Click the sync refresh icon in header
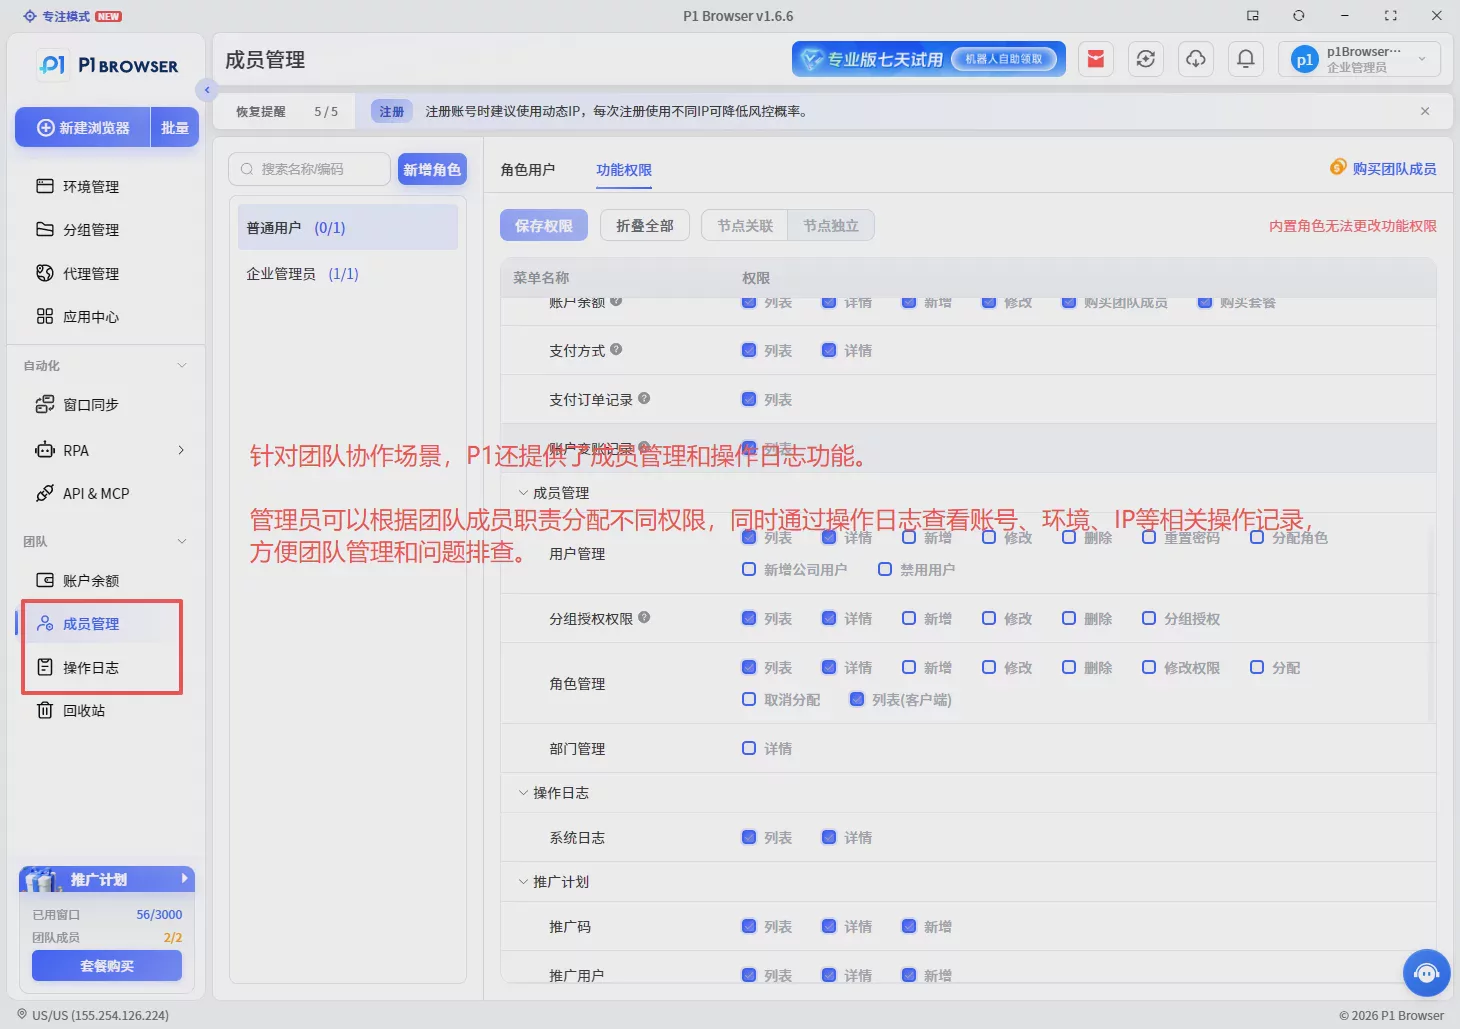The width and height of the screenshot is (1460, 1029). coord(1146,59)
